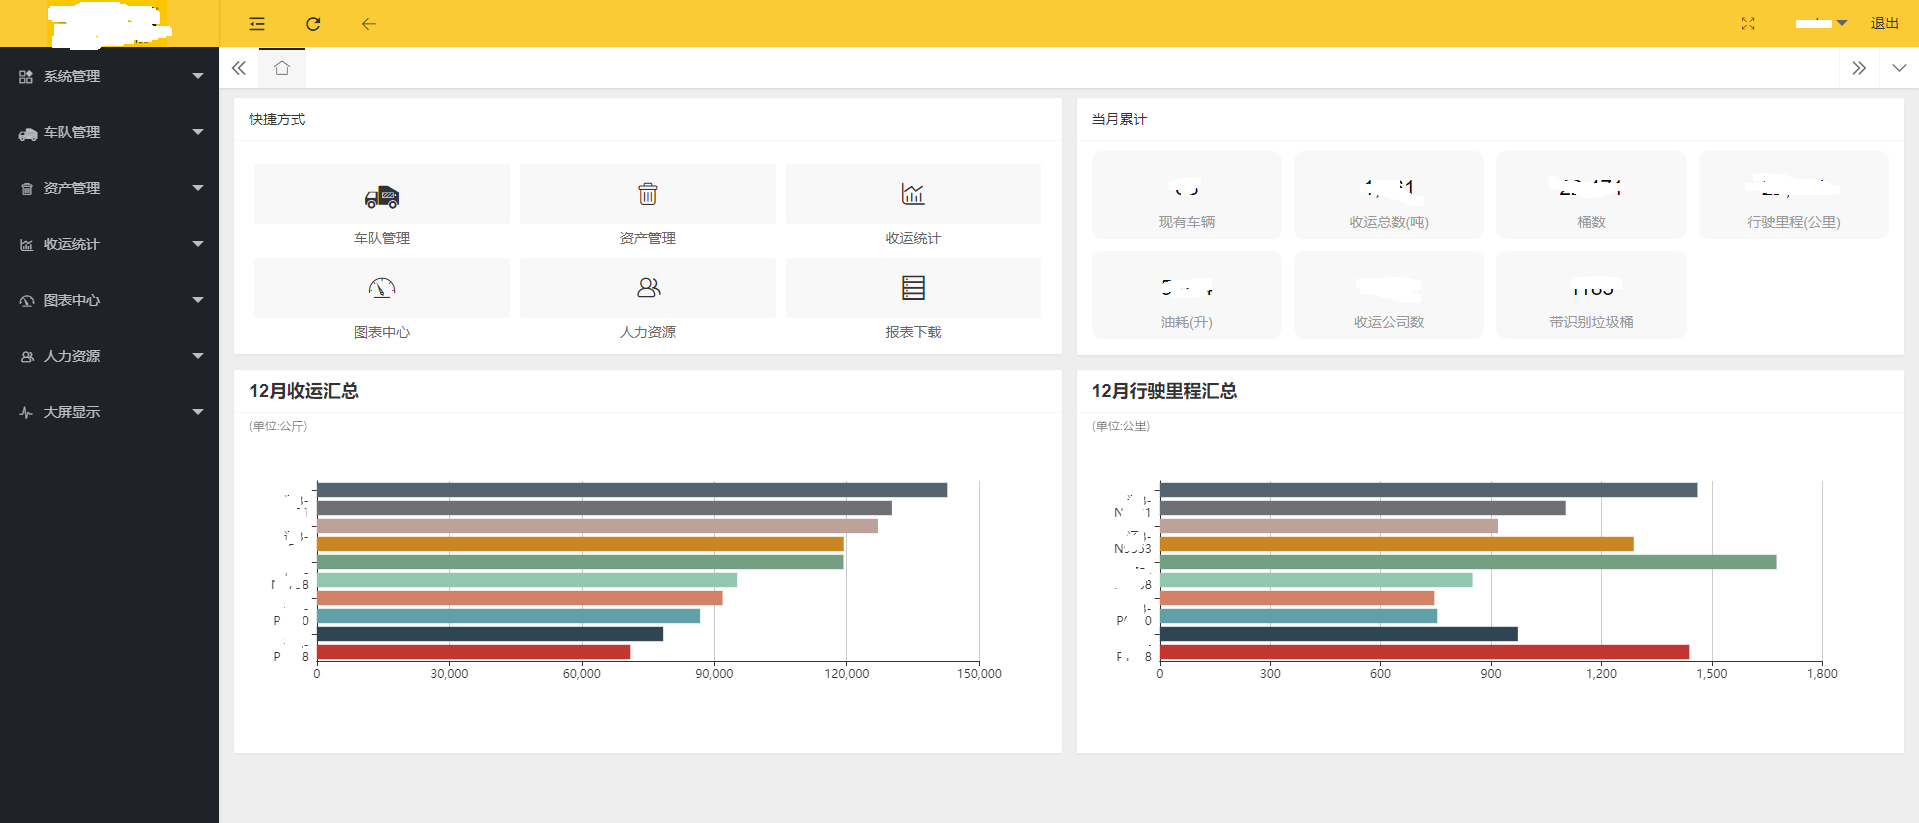Open 人力资源 sidebar menu
Viewport: 1919px width, 823px height.
110,356
